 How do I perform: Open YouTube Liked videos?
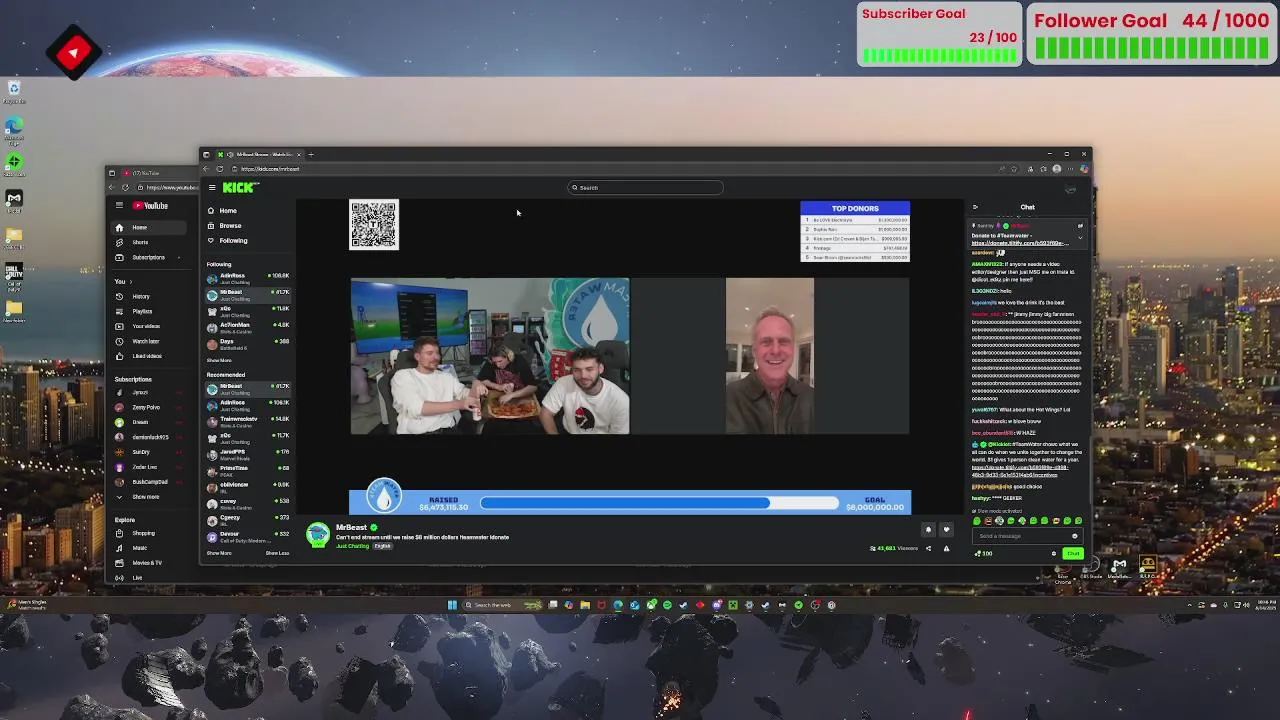[147, 356]
